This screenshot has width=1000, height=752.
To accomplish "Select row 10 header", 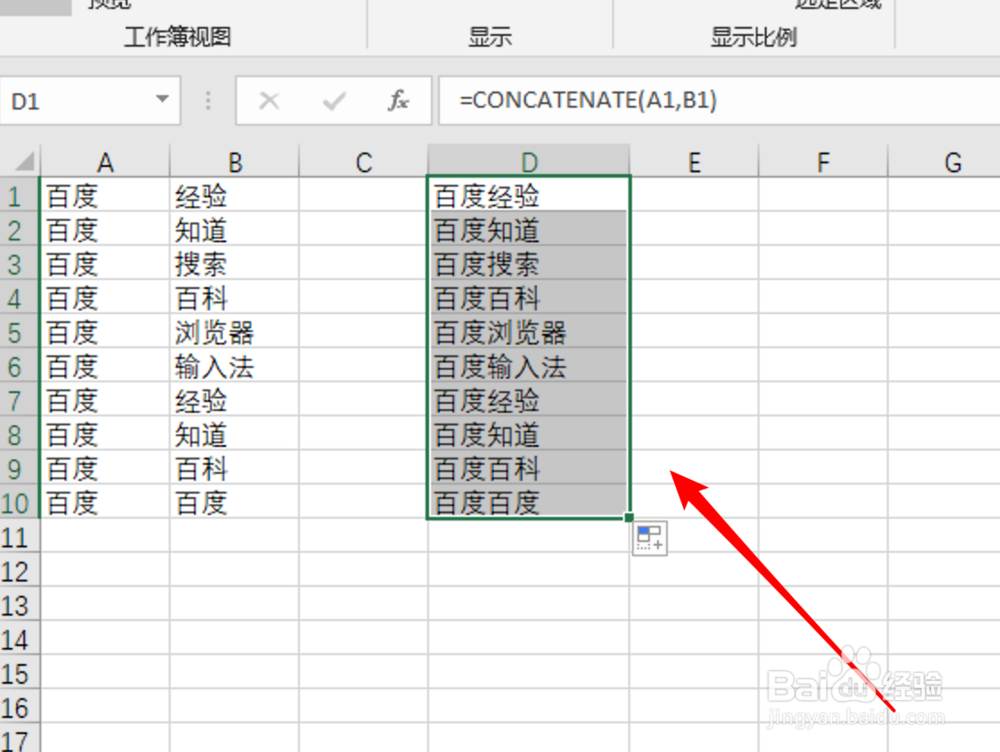I will [x=19, y=503].
